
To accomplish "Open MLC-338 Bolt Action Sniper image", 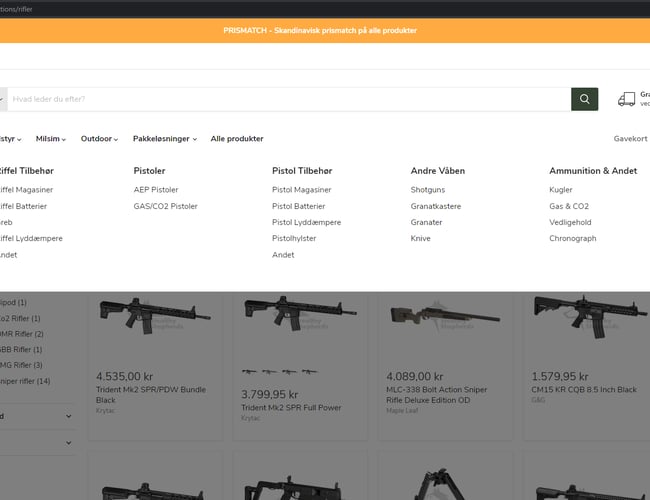I will pyautogui.click(x=445, y=316).
